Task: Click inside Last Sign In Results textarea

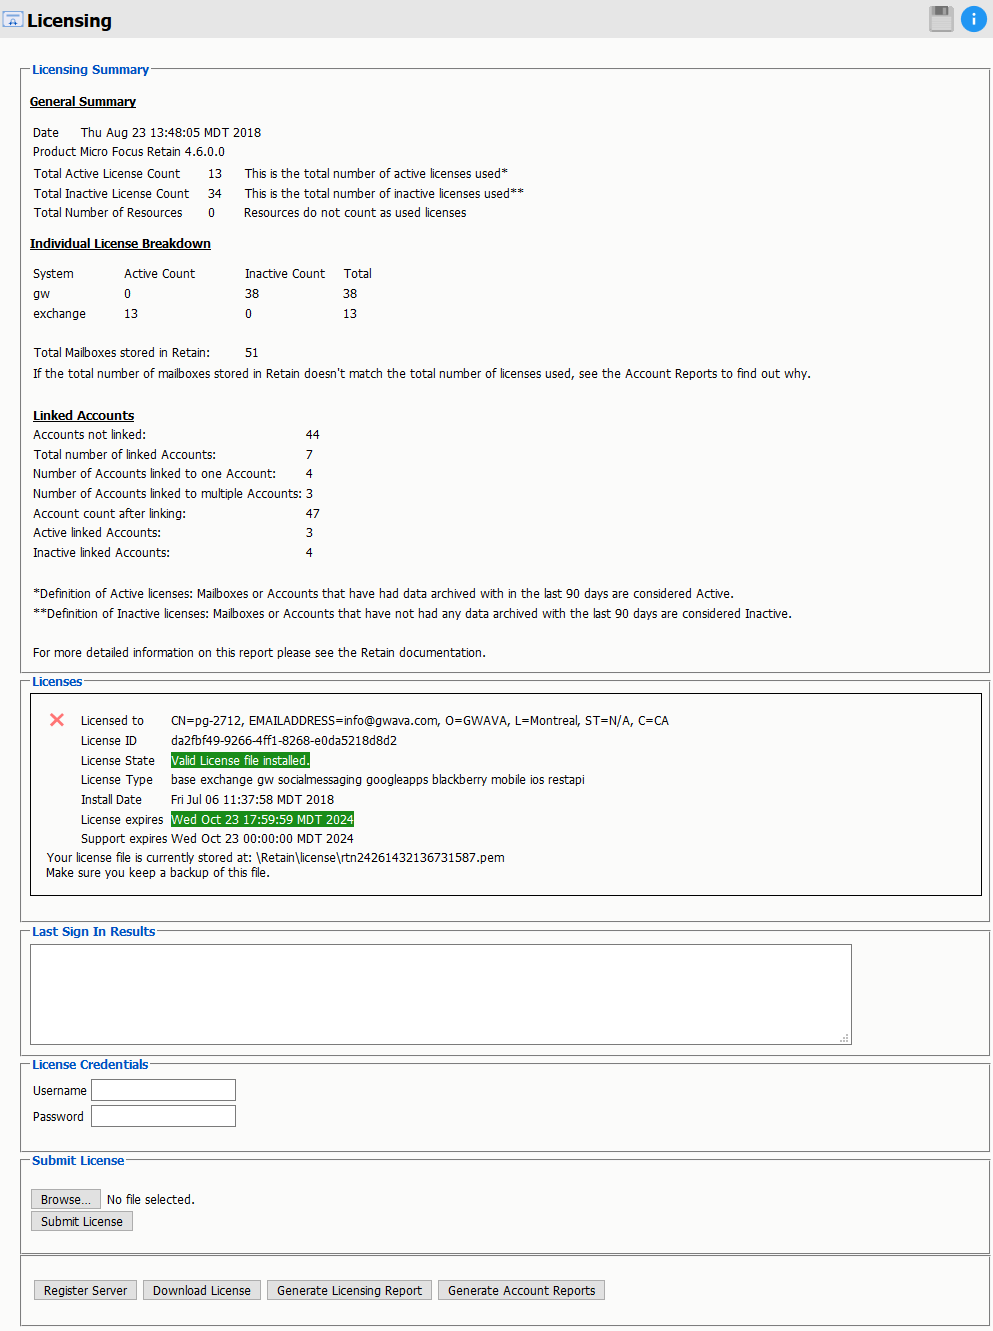Action: pos(440,994)
